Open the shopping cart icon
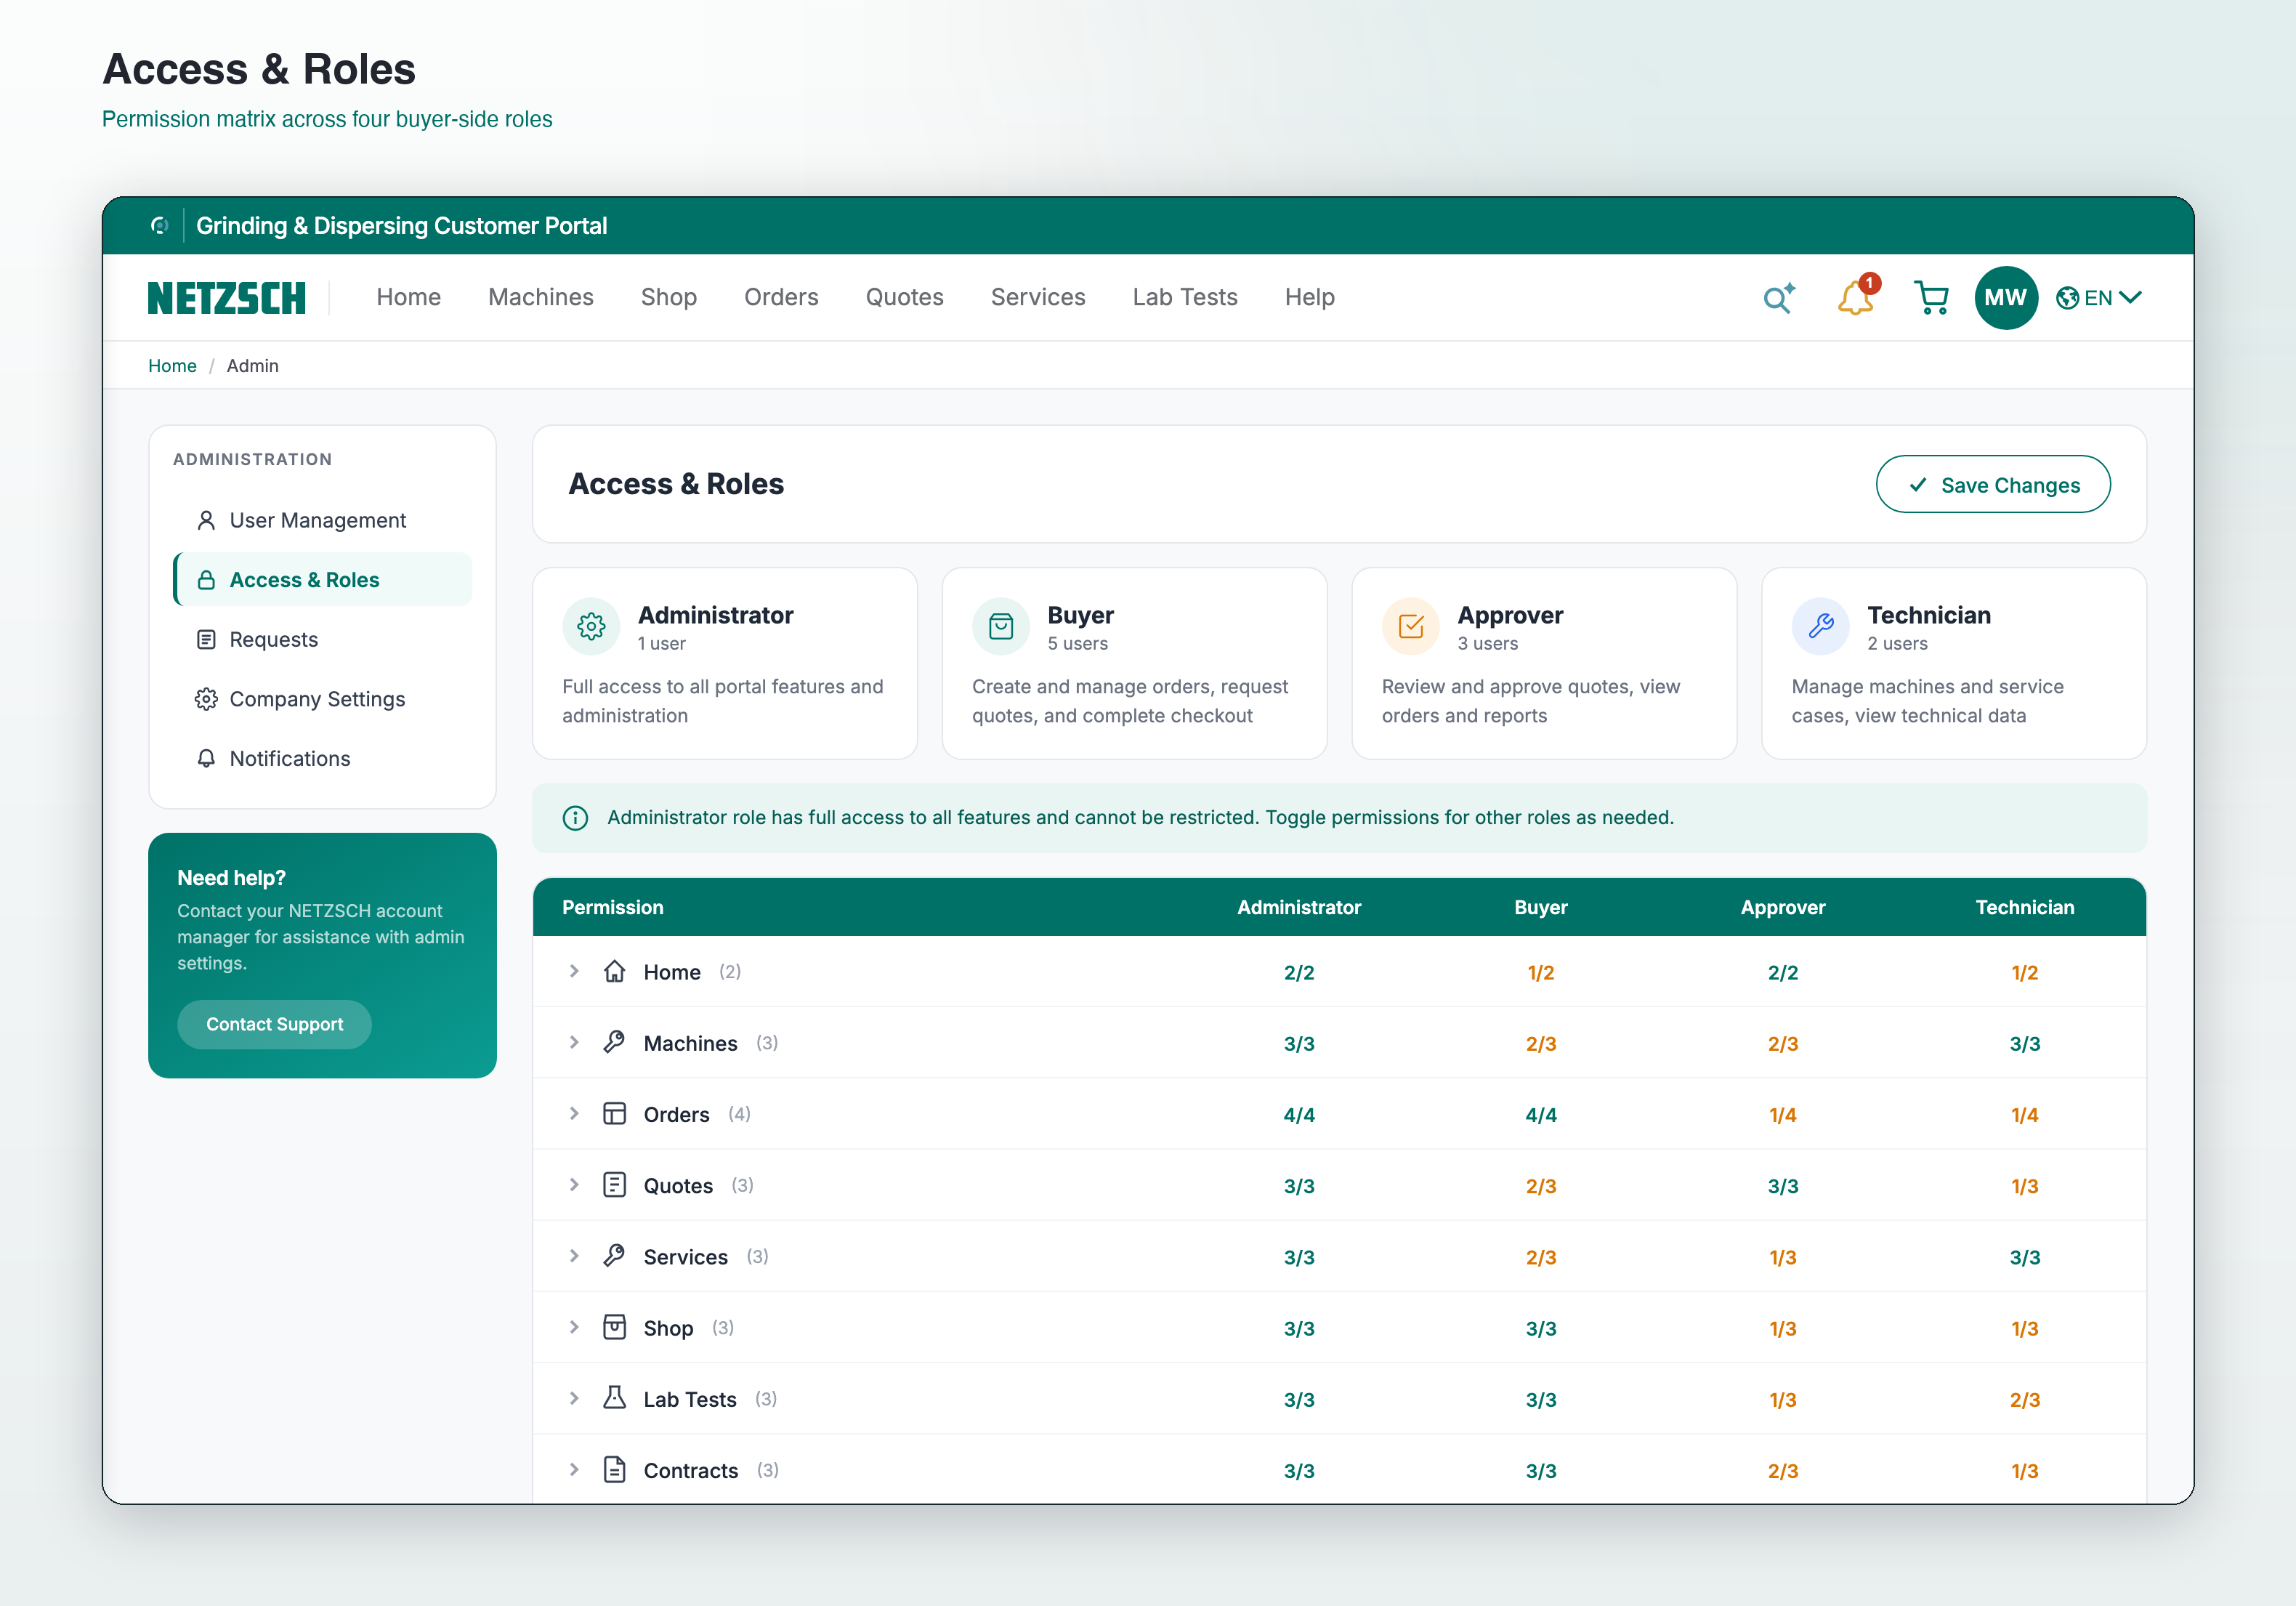The image size is (2296, 1606). [x=1931, y=298]
